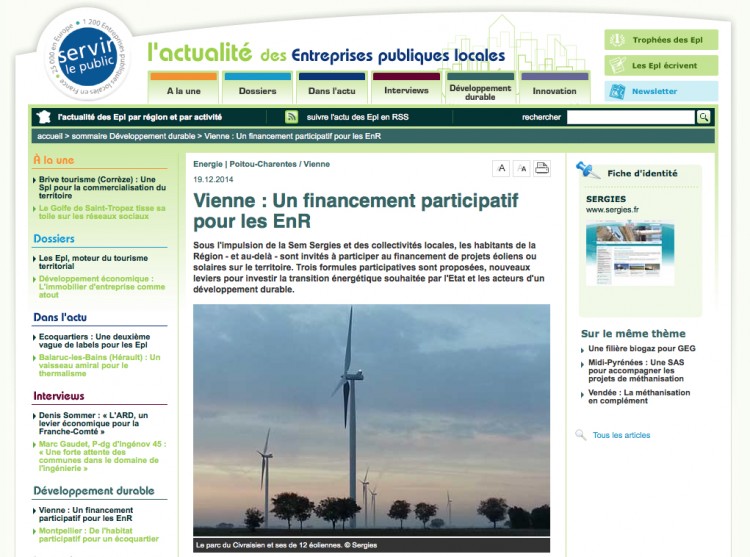Screen dimensions: 750x557
Task: Open the Denis Sommer interview
Action: coord(93,423)
